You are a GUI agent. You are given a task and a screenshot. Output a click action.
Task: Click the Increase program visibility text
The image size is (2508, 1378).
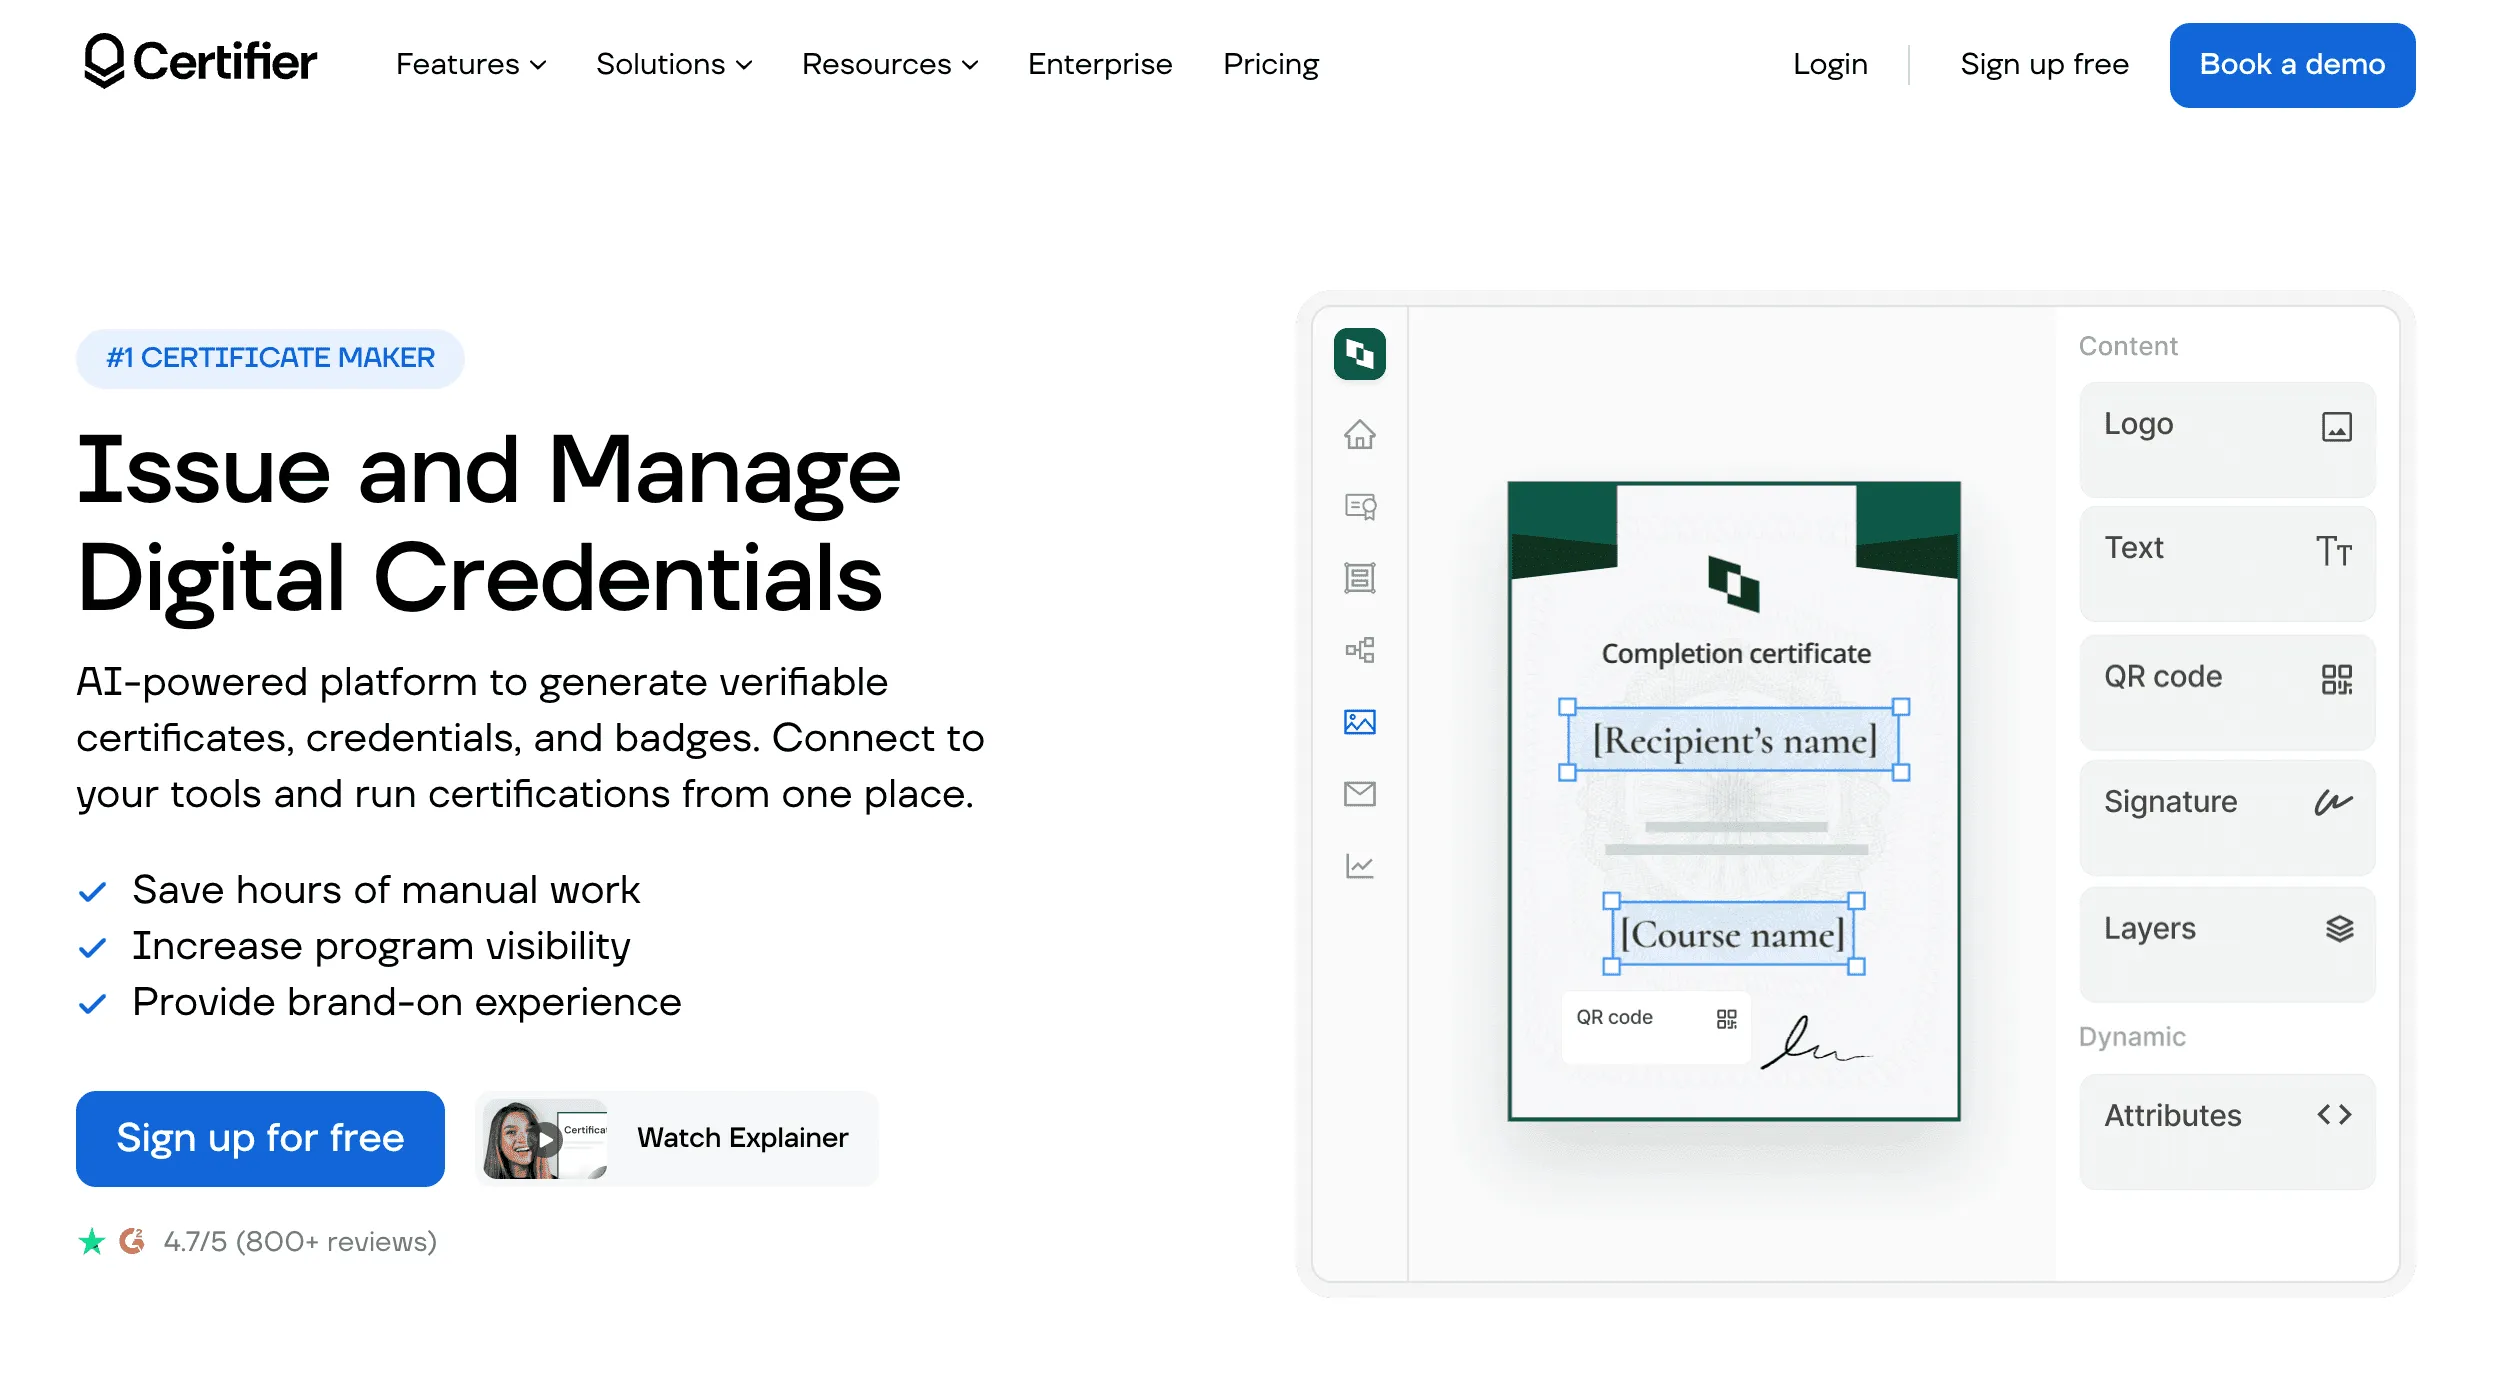point(381,946)
